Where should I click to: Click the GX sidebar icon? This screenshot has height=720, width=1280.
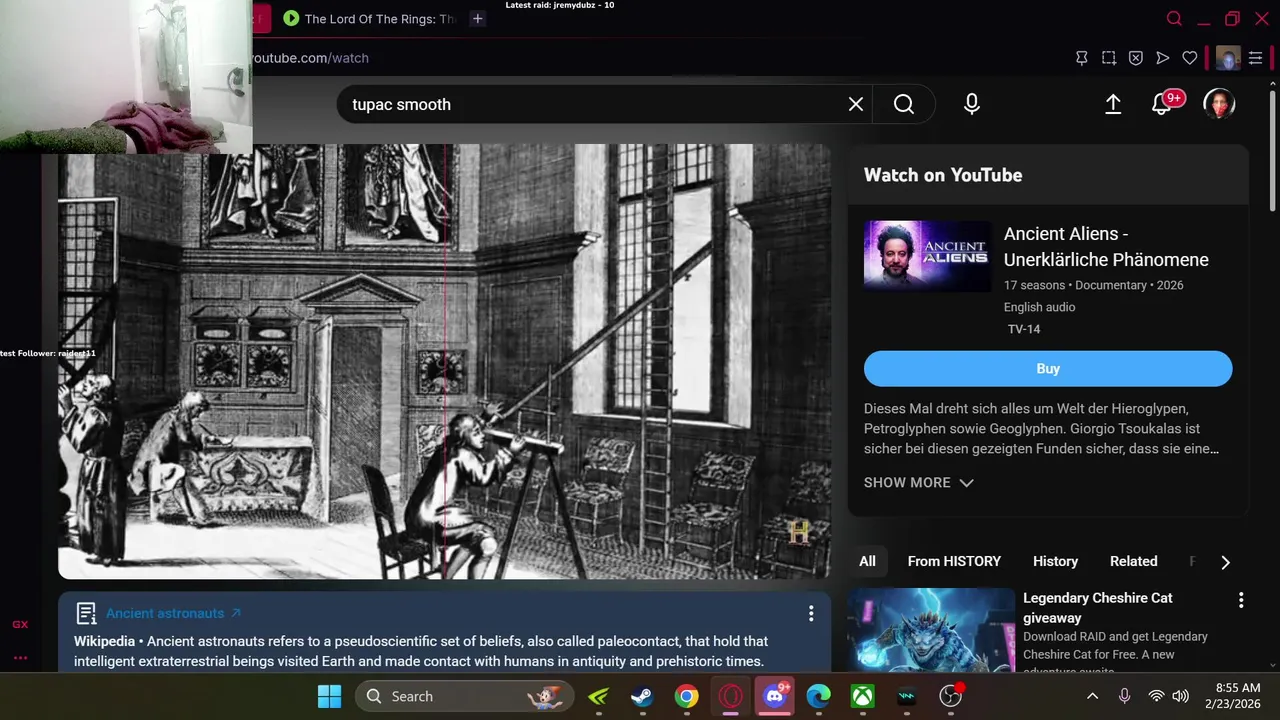20,624
